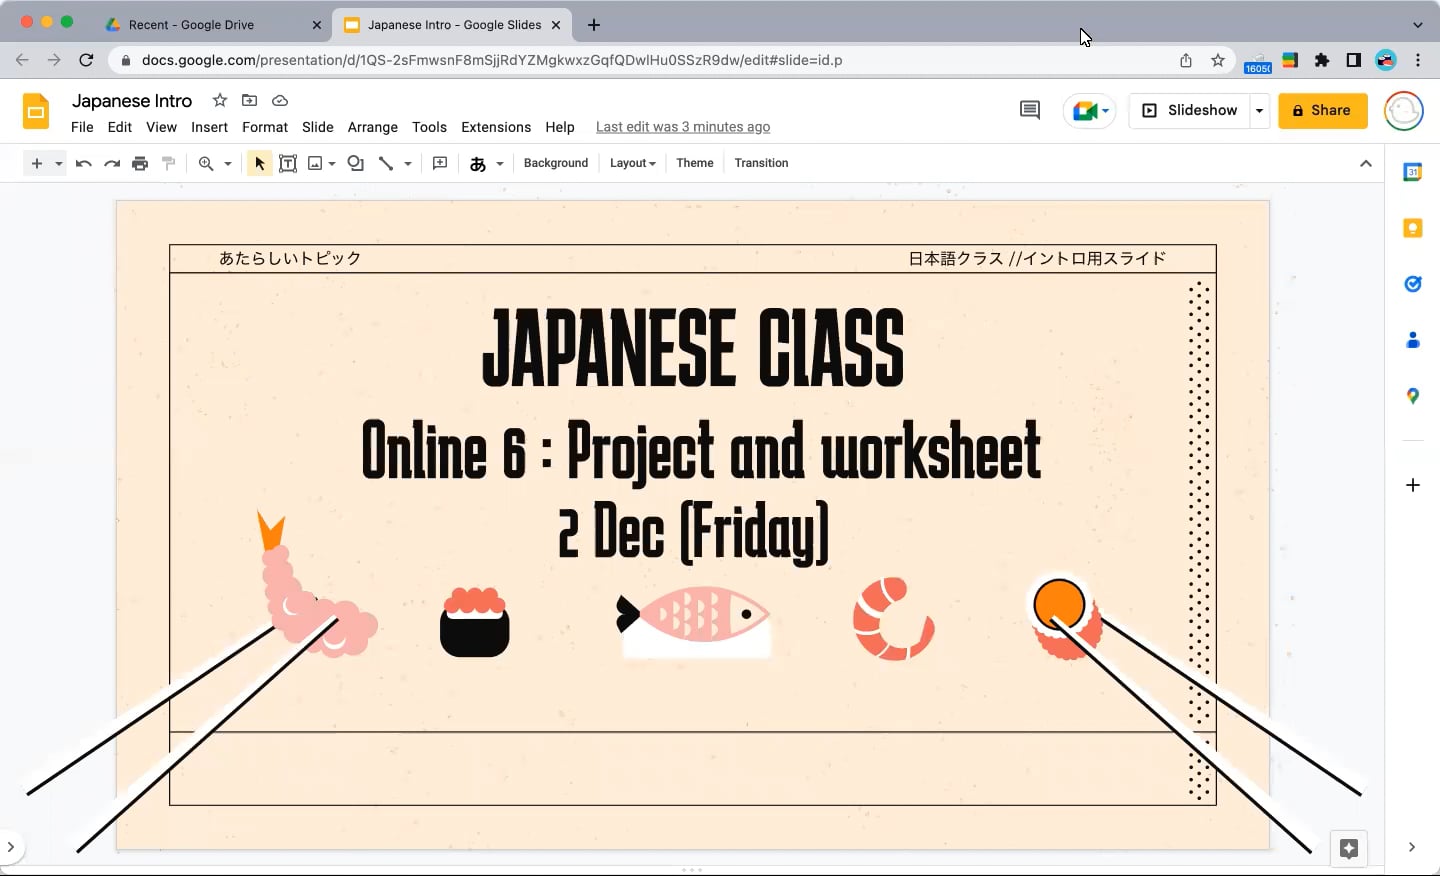Open the Layout dropdown

pos(632,164)
